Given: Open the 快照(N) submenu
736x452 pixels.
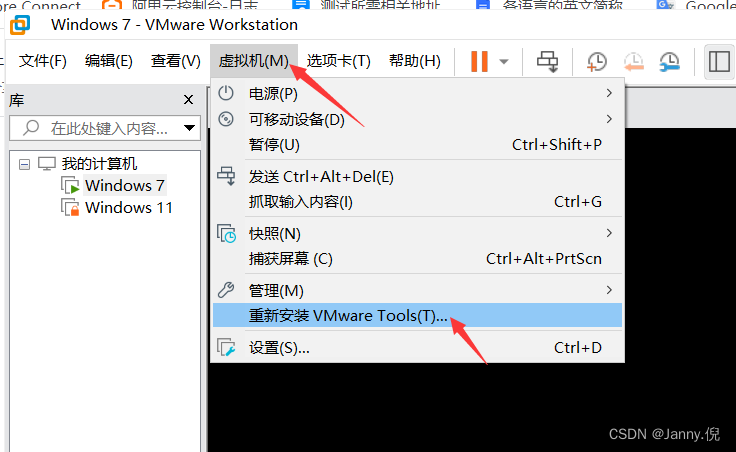Looking at the screenshot, I should [x=417, y=233].
